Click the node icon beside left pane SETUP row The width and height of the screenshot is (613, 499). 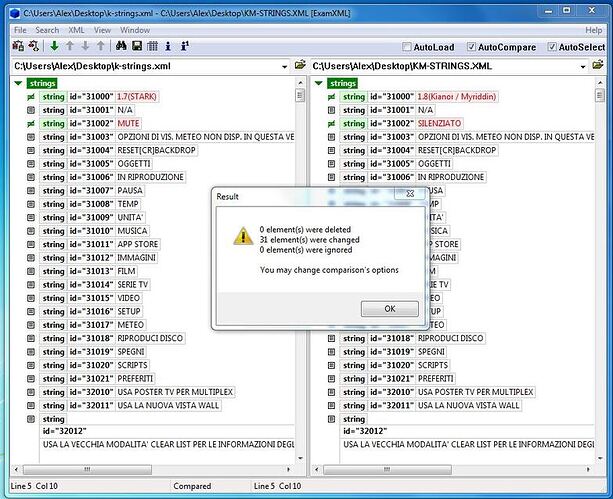(31, 312)
